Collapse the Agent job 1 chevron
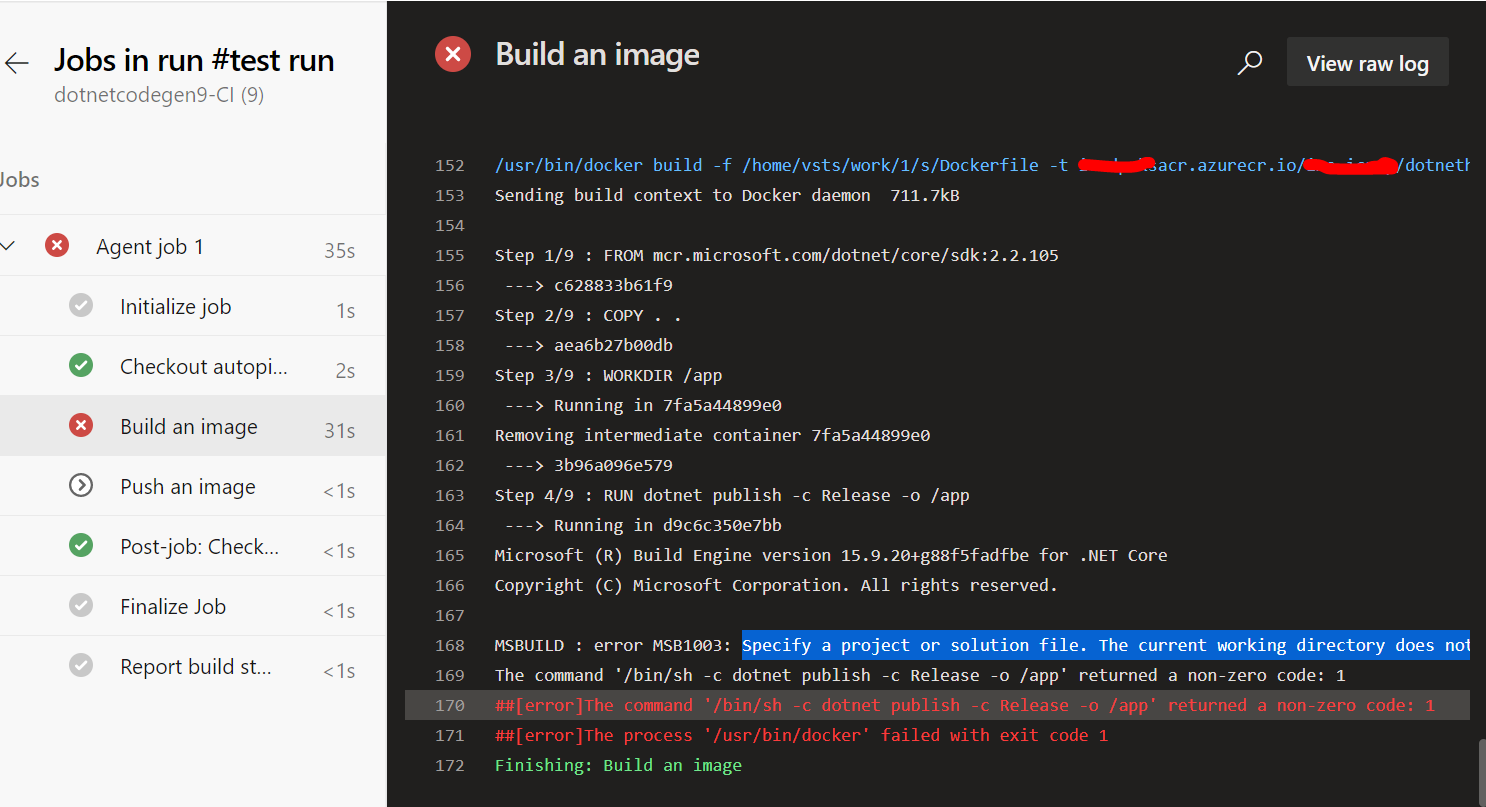Viewport: 1486px width, 807px height. pos(8,246)
